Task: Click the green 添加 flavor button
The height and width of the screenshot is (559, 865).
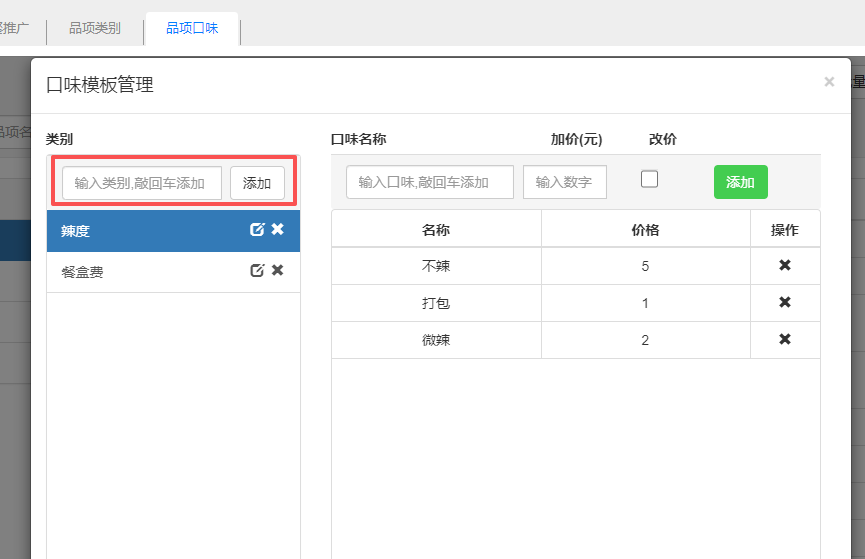Action: click(x=740, y=182)
